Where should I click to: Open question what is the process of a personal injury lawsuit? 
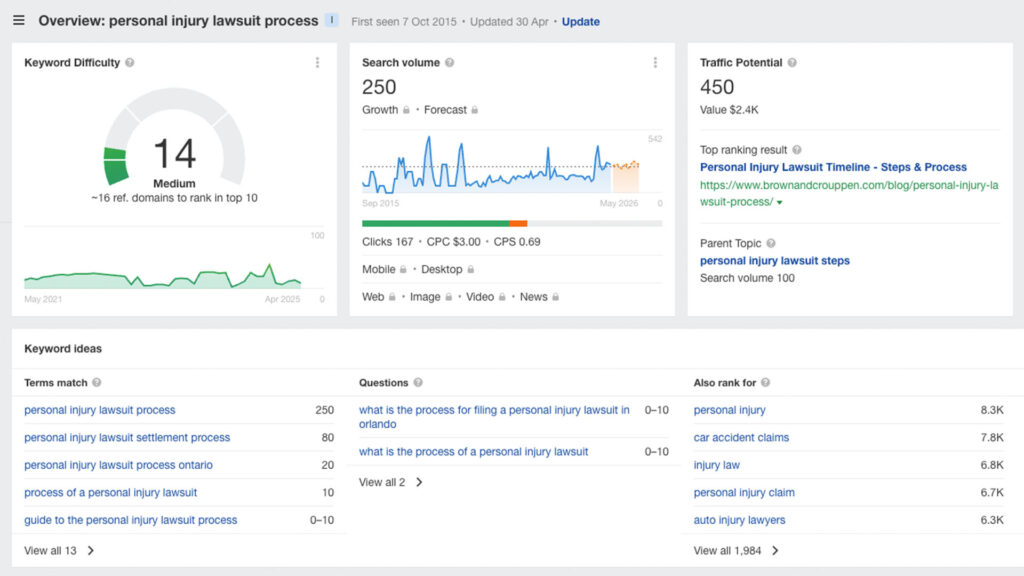pos(473,451)
